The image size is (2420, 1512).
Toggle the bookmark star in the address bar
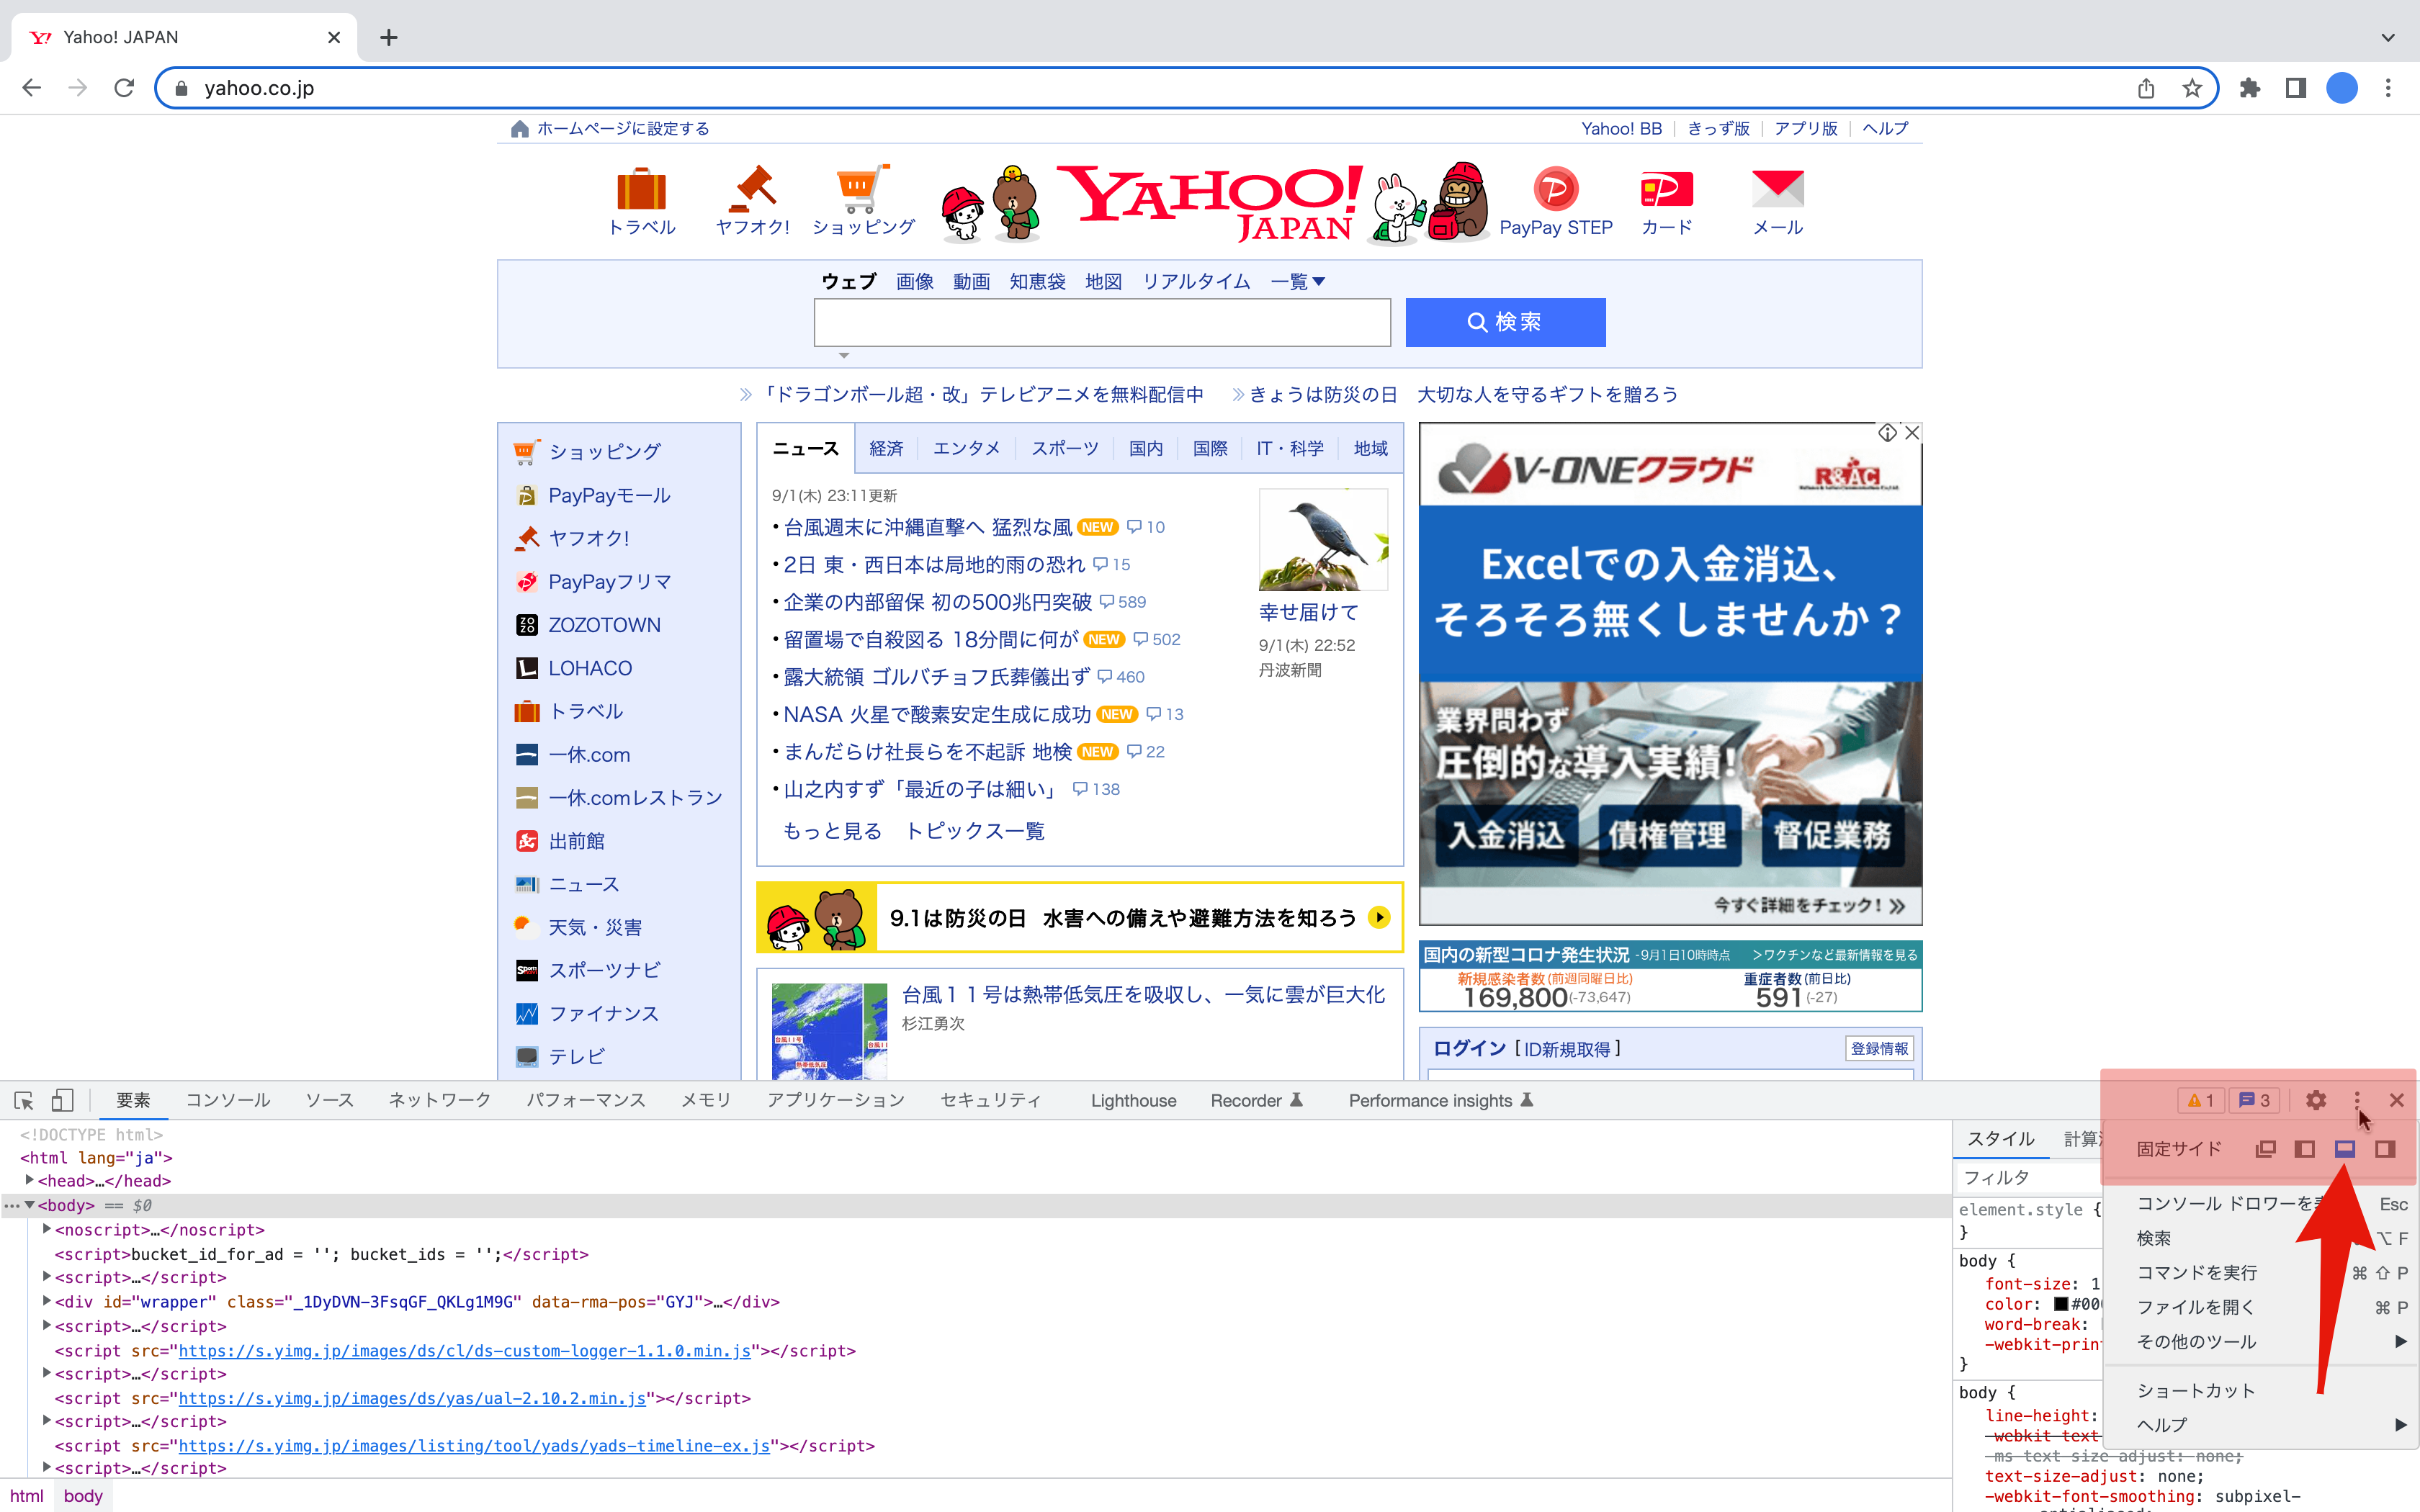pos(2194,88)
